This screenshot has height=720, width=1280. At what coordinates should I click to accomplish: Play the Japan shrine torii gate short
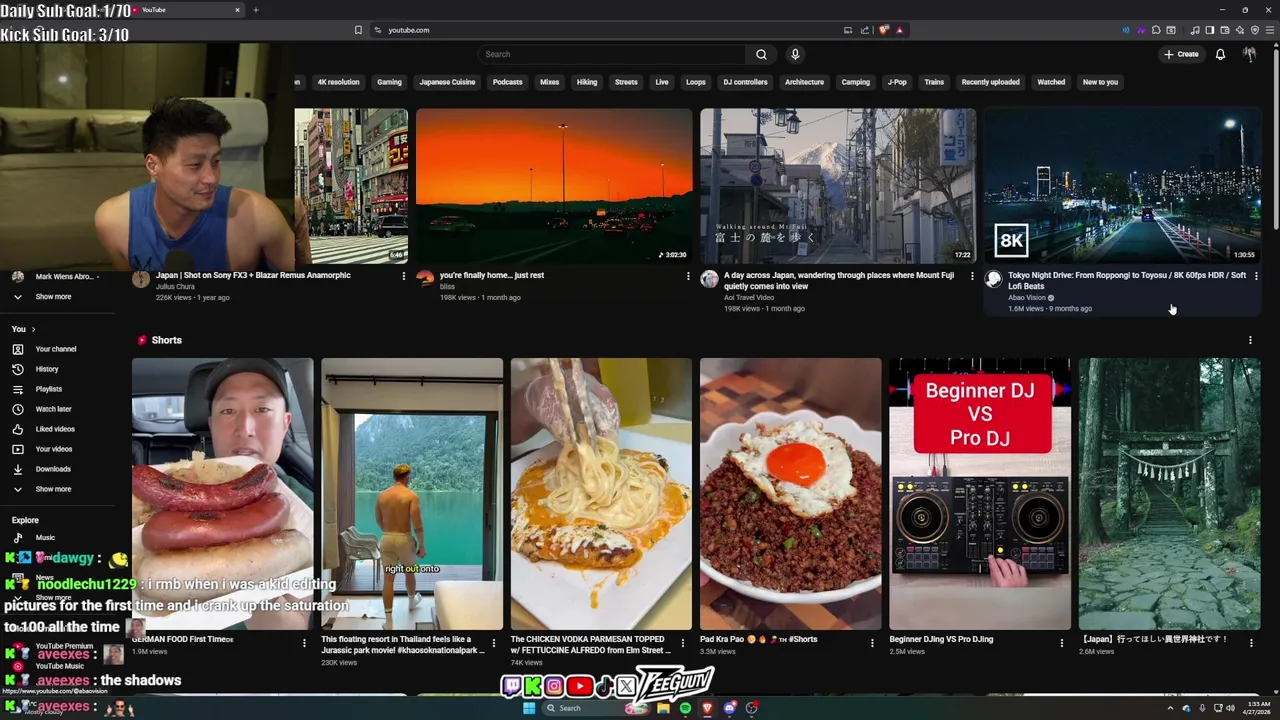(1169, 494)
